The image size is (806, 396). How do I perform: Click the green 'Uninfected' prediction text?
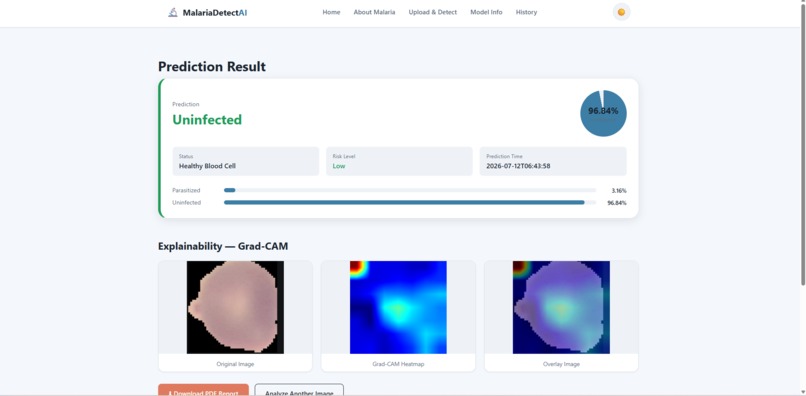[207, 120]
